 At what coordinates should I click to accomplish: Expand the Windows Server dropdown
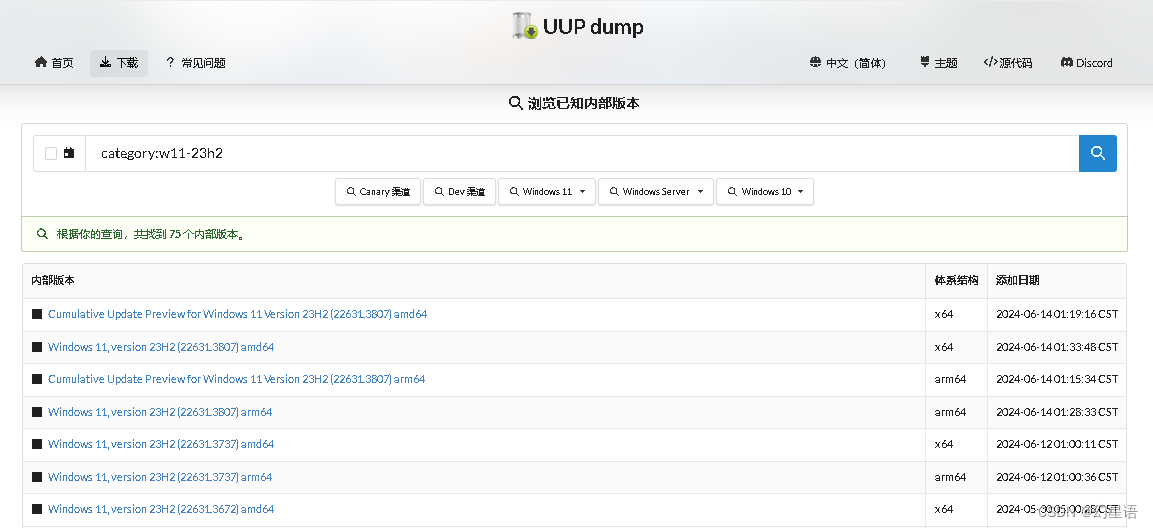pyautogui.click(x=656, y=192)
